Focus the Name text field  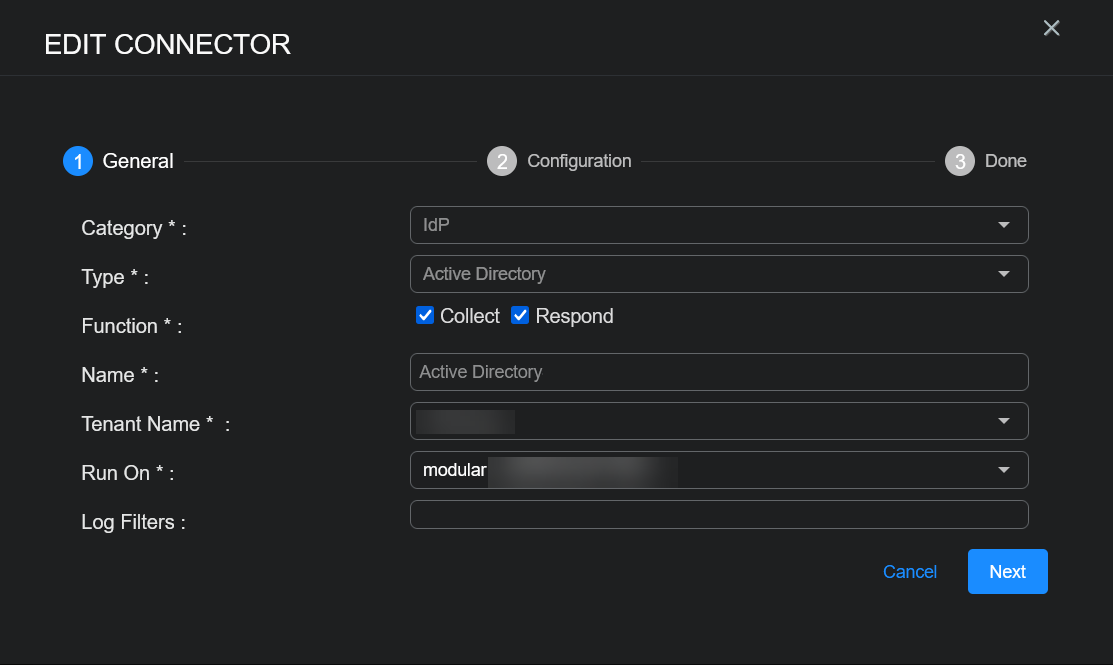(718, 372)
